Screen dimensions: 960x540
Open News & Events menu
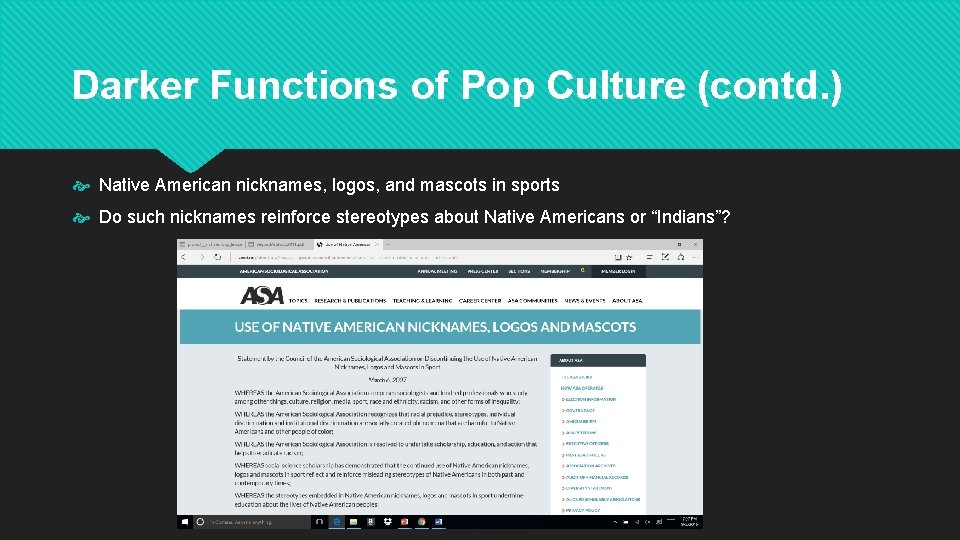[x=585, y=301]
